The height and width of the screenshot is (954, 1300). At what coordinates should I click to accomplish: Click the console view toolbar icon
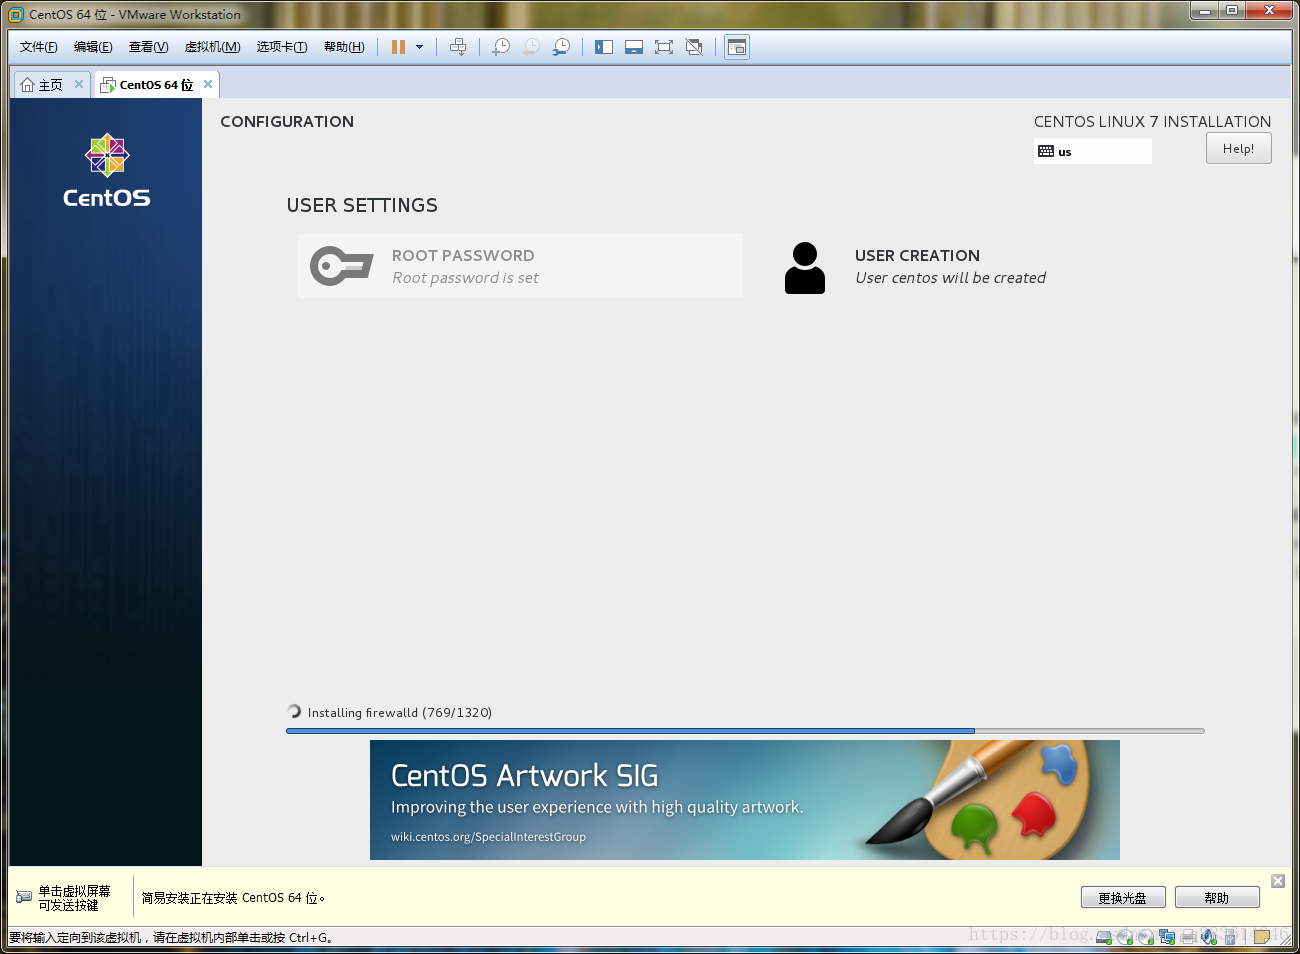pos(737,47)
